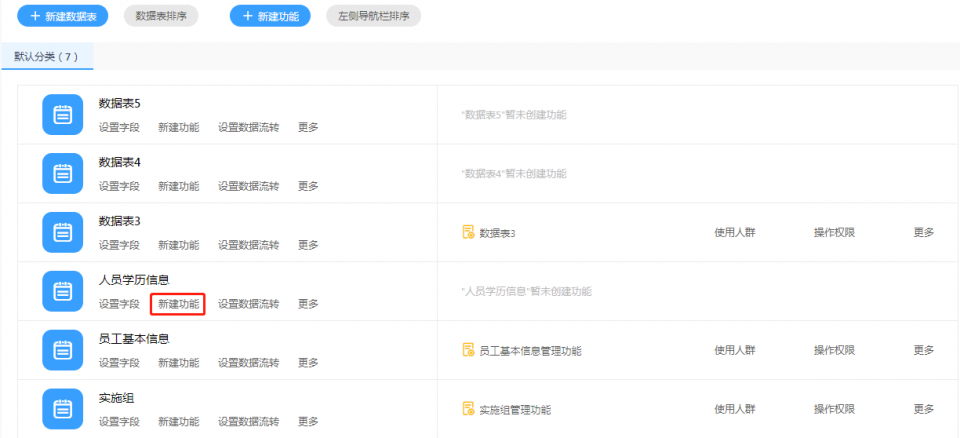Click the yellow function icon beside 数据表3
Image resolution: width=960 pixels, height=438 pixels.
[468, 232]
